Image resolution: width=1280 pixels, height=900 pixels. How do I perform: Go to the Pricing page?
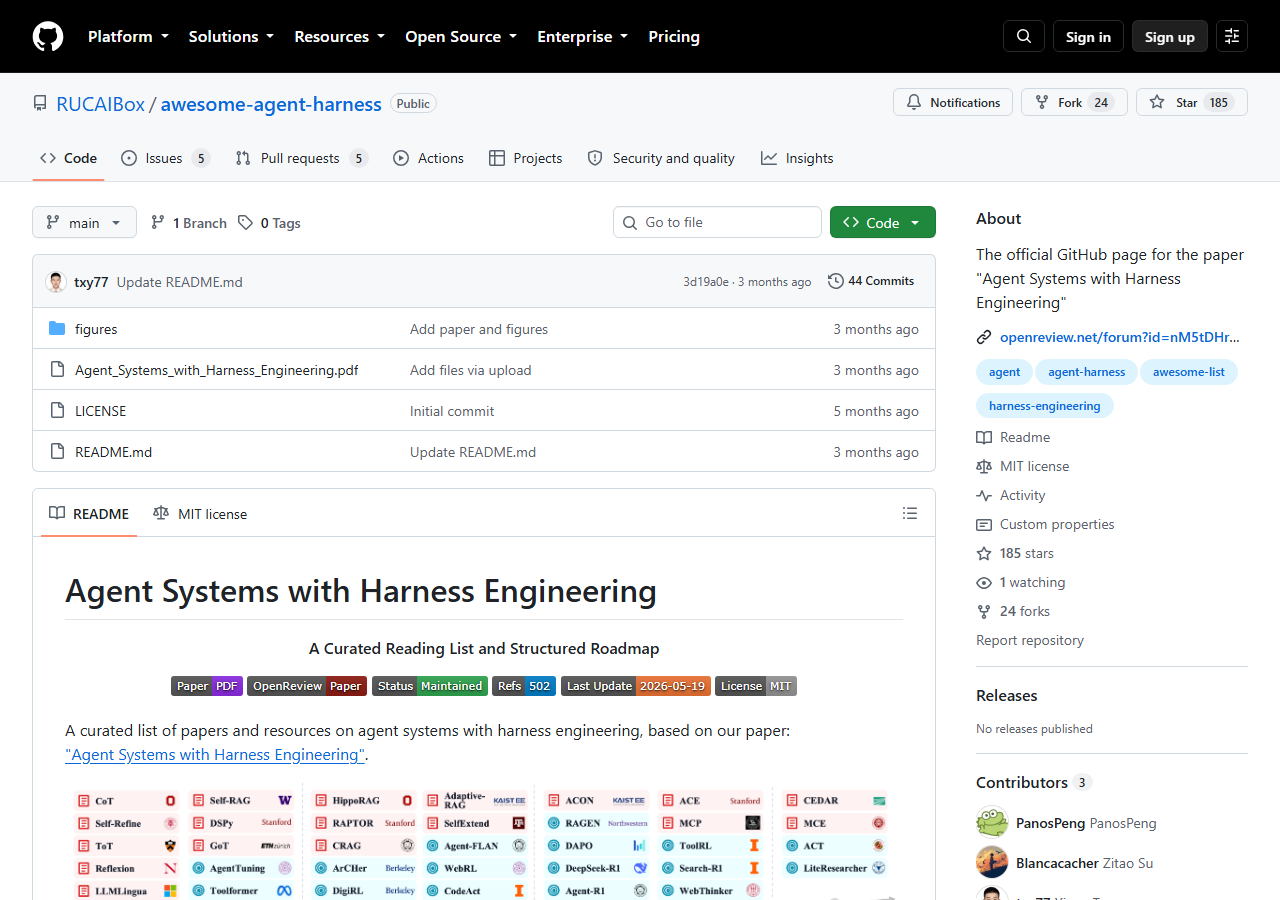click(x=674, y=37)
